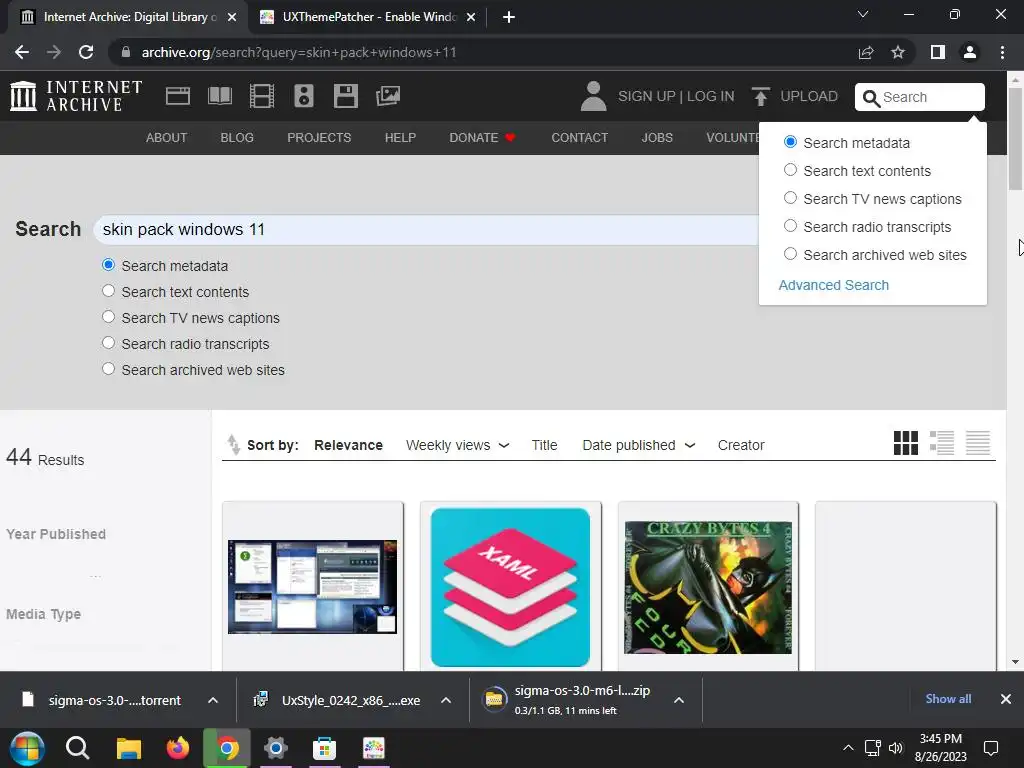Click the user avatar icon
1024x768 pixels.
593,96
